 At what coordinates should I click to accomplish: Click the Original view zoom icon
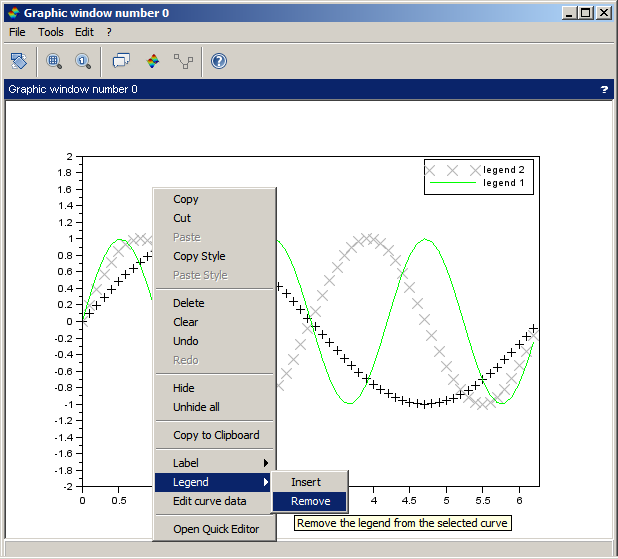(x=83, y=61)
